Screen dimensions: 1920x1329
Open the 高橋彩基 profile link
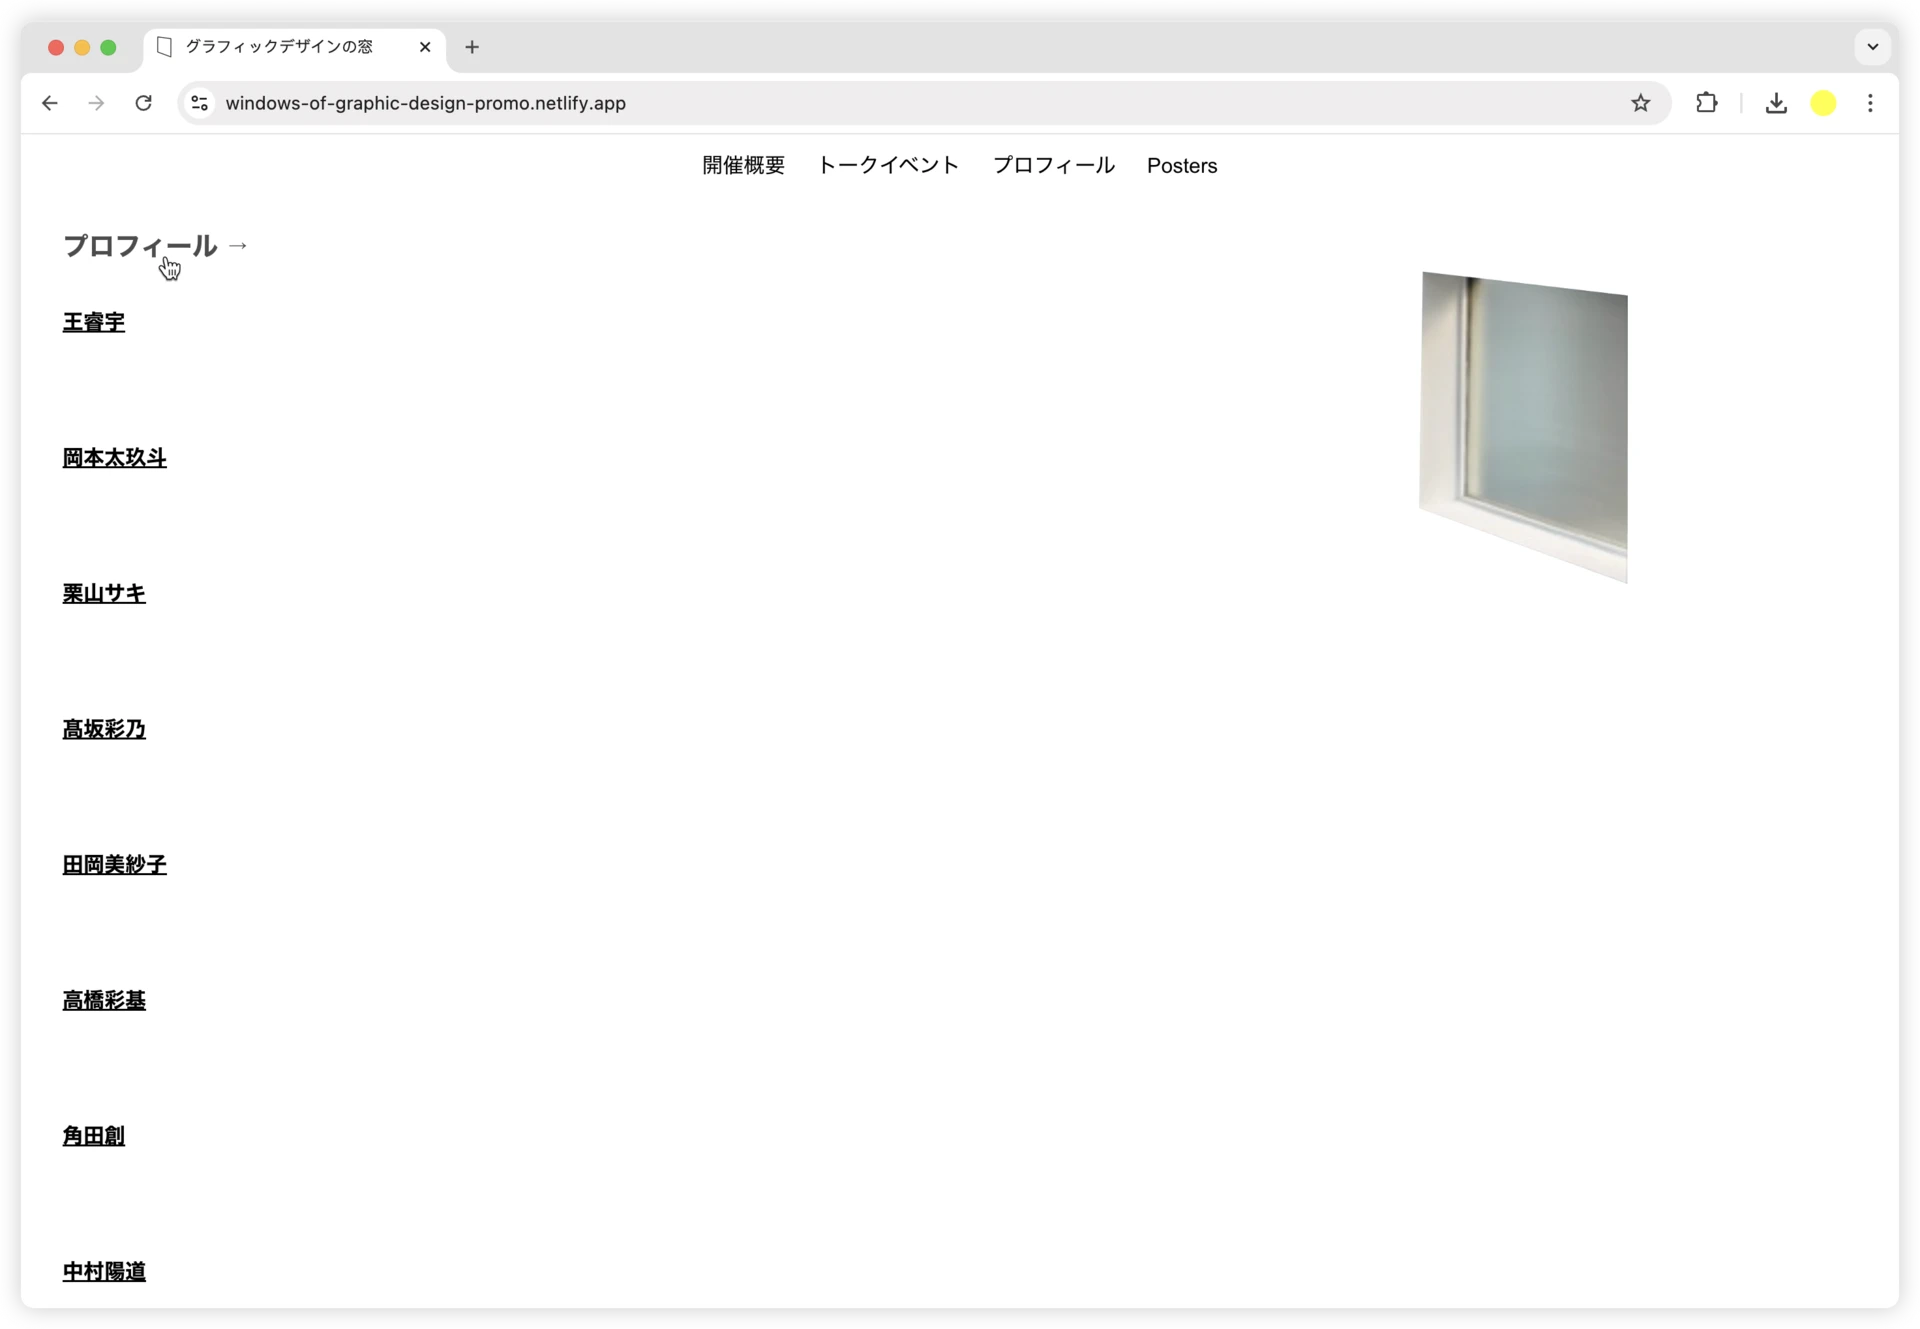pos(104,1000)
